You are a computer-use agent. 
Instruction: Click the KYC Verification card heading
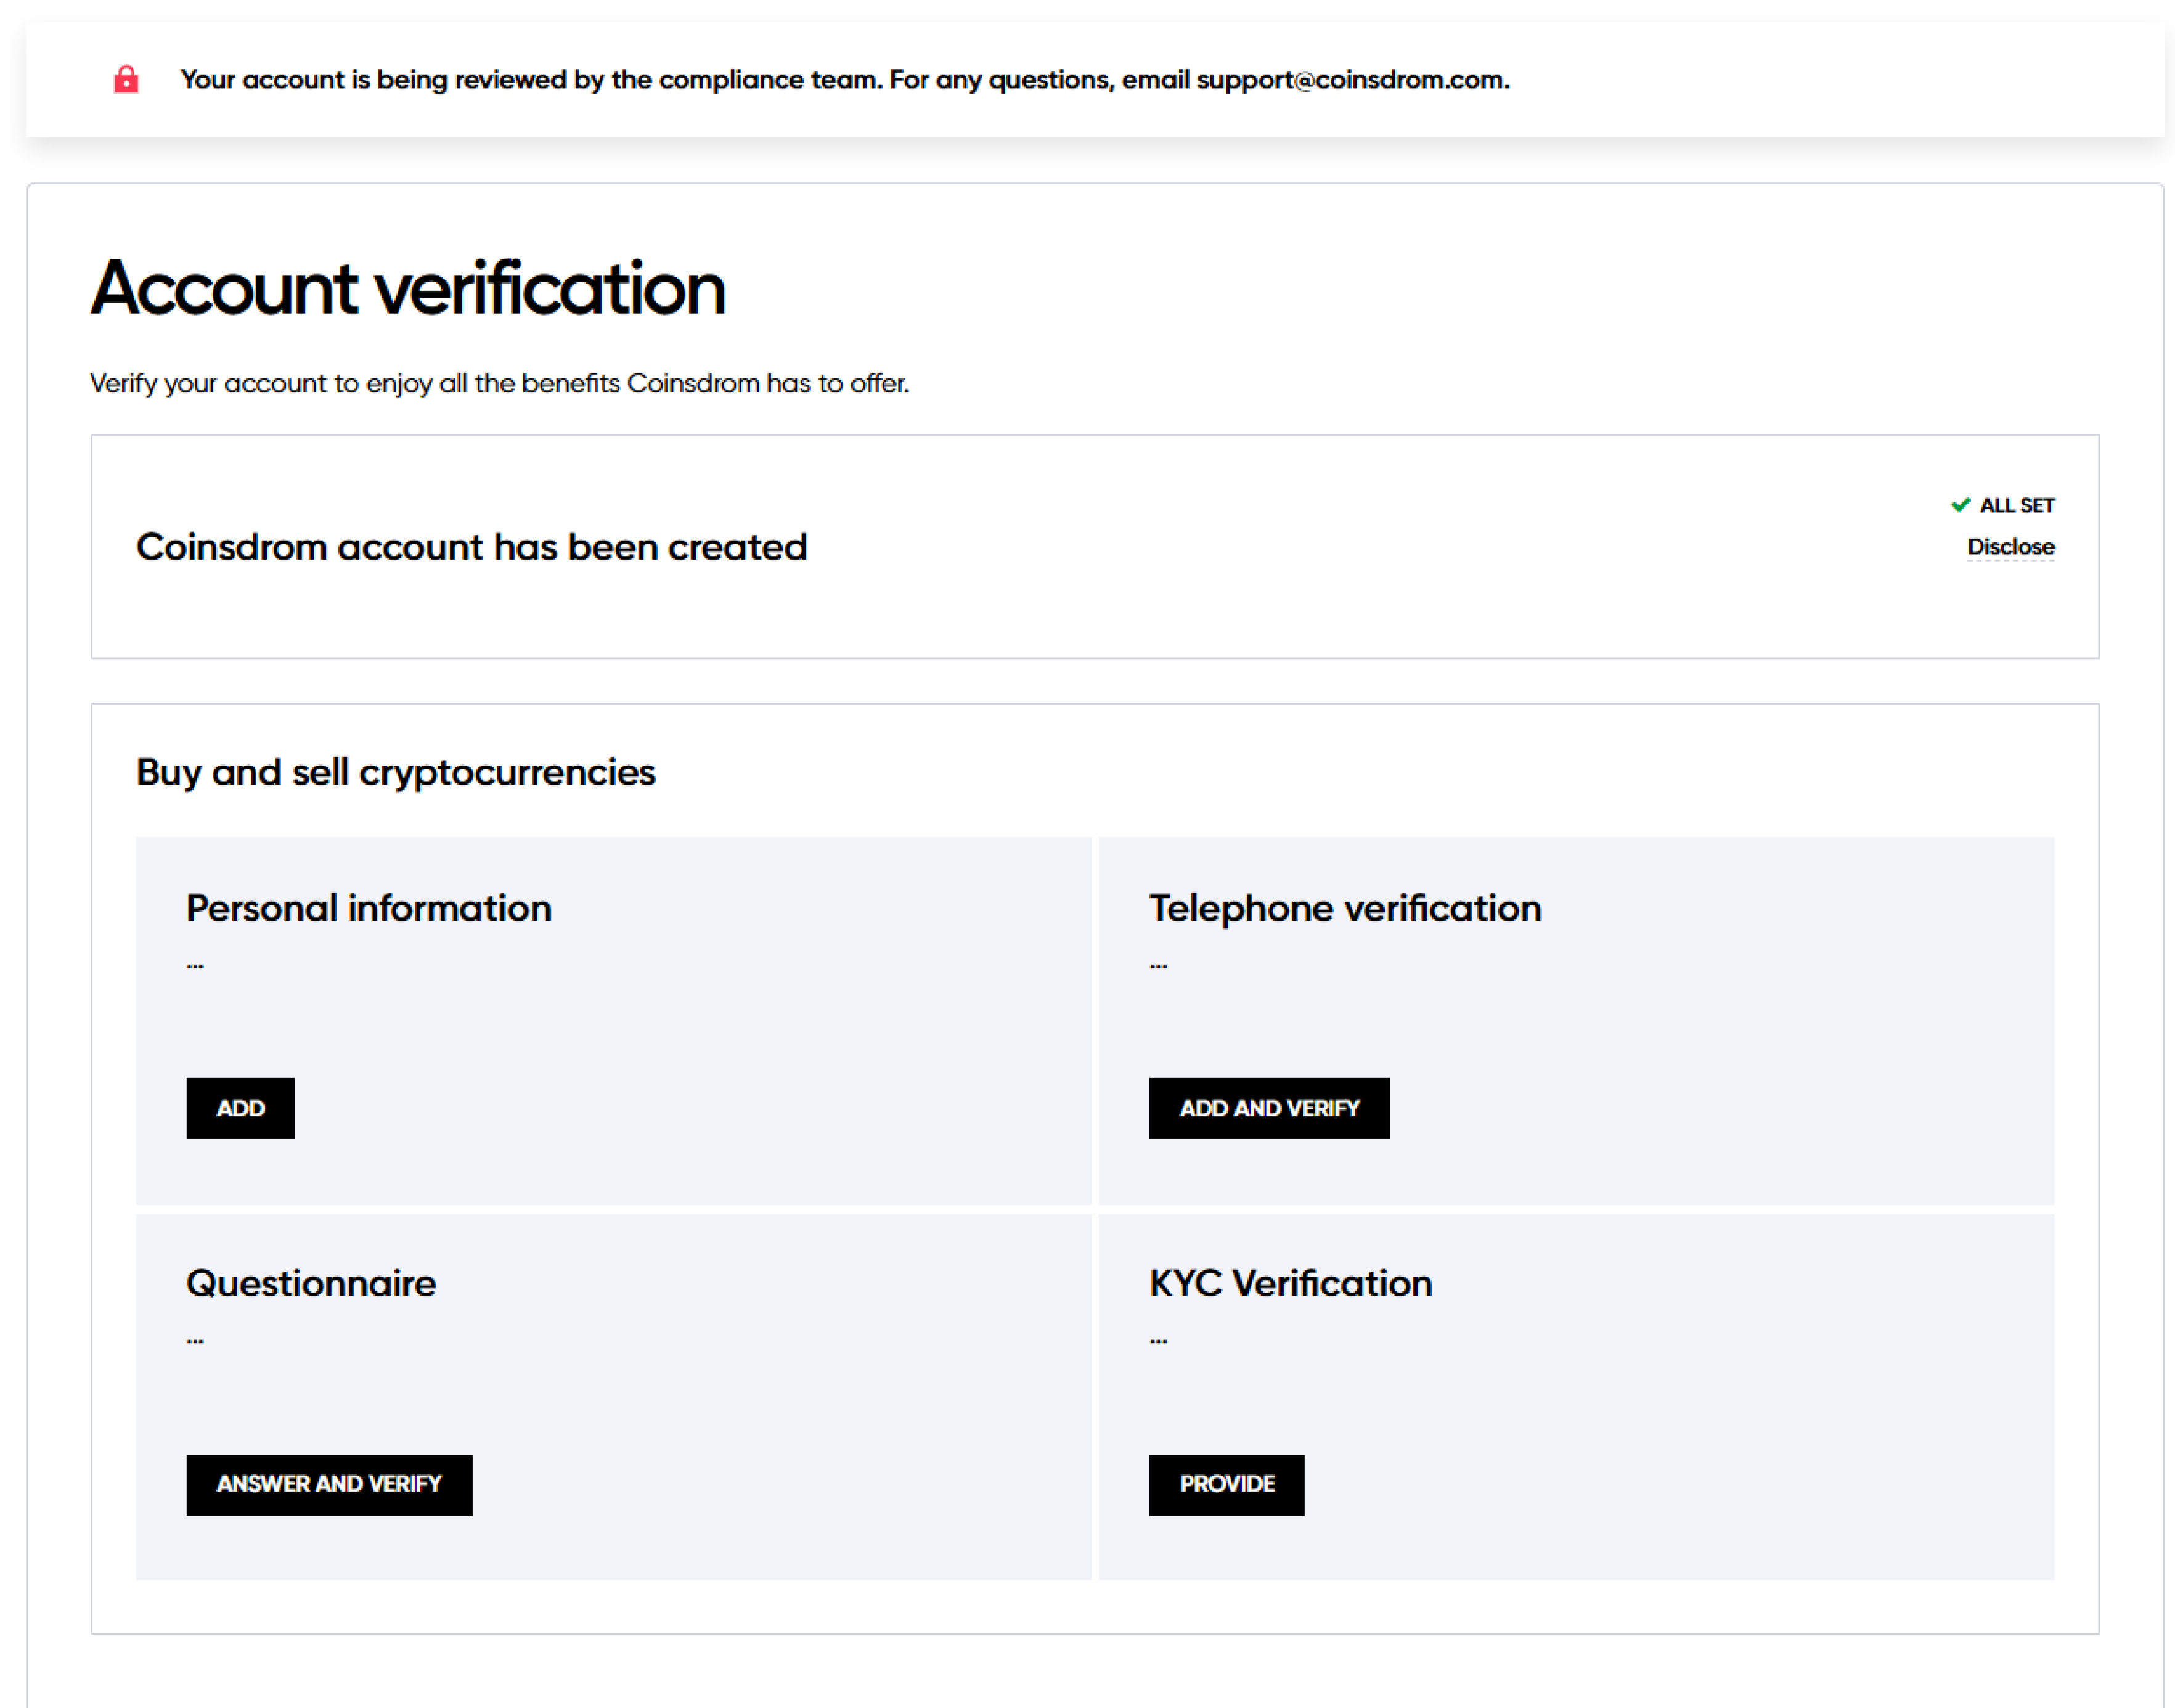tap(1290, 1283)
